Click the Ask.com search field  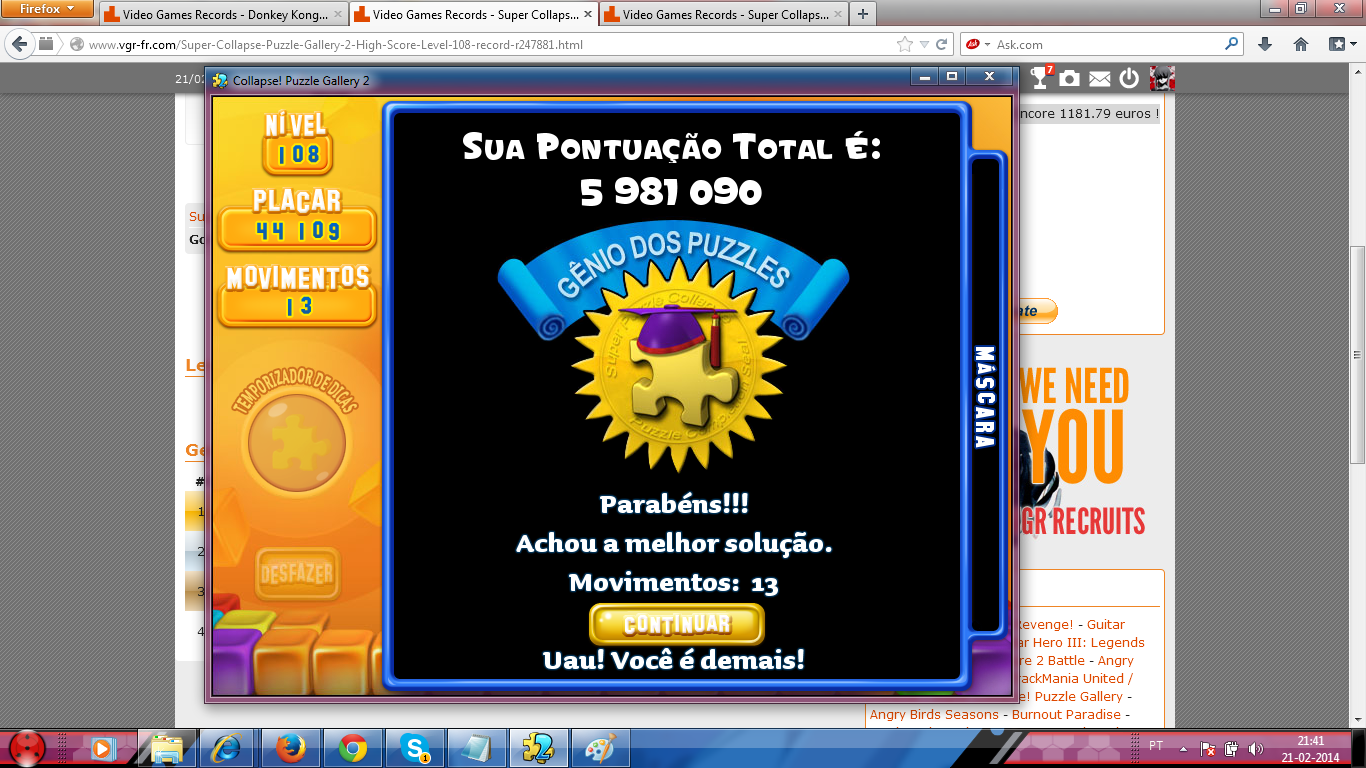[x=1105, y=45]
